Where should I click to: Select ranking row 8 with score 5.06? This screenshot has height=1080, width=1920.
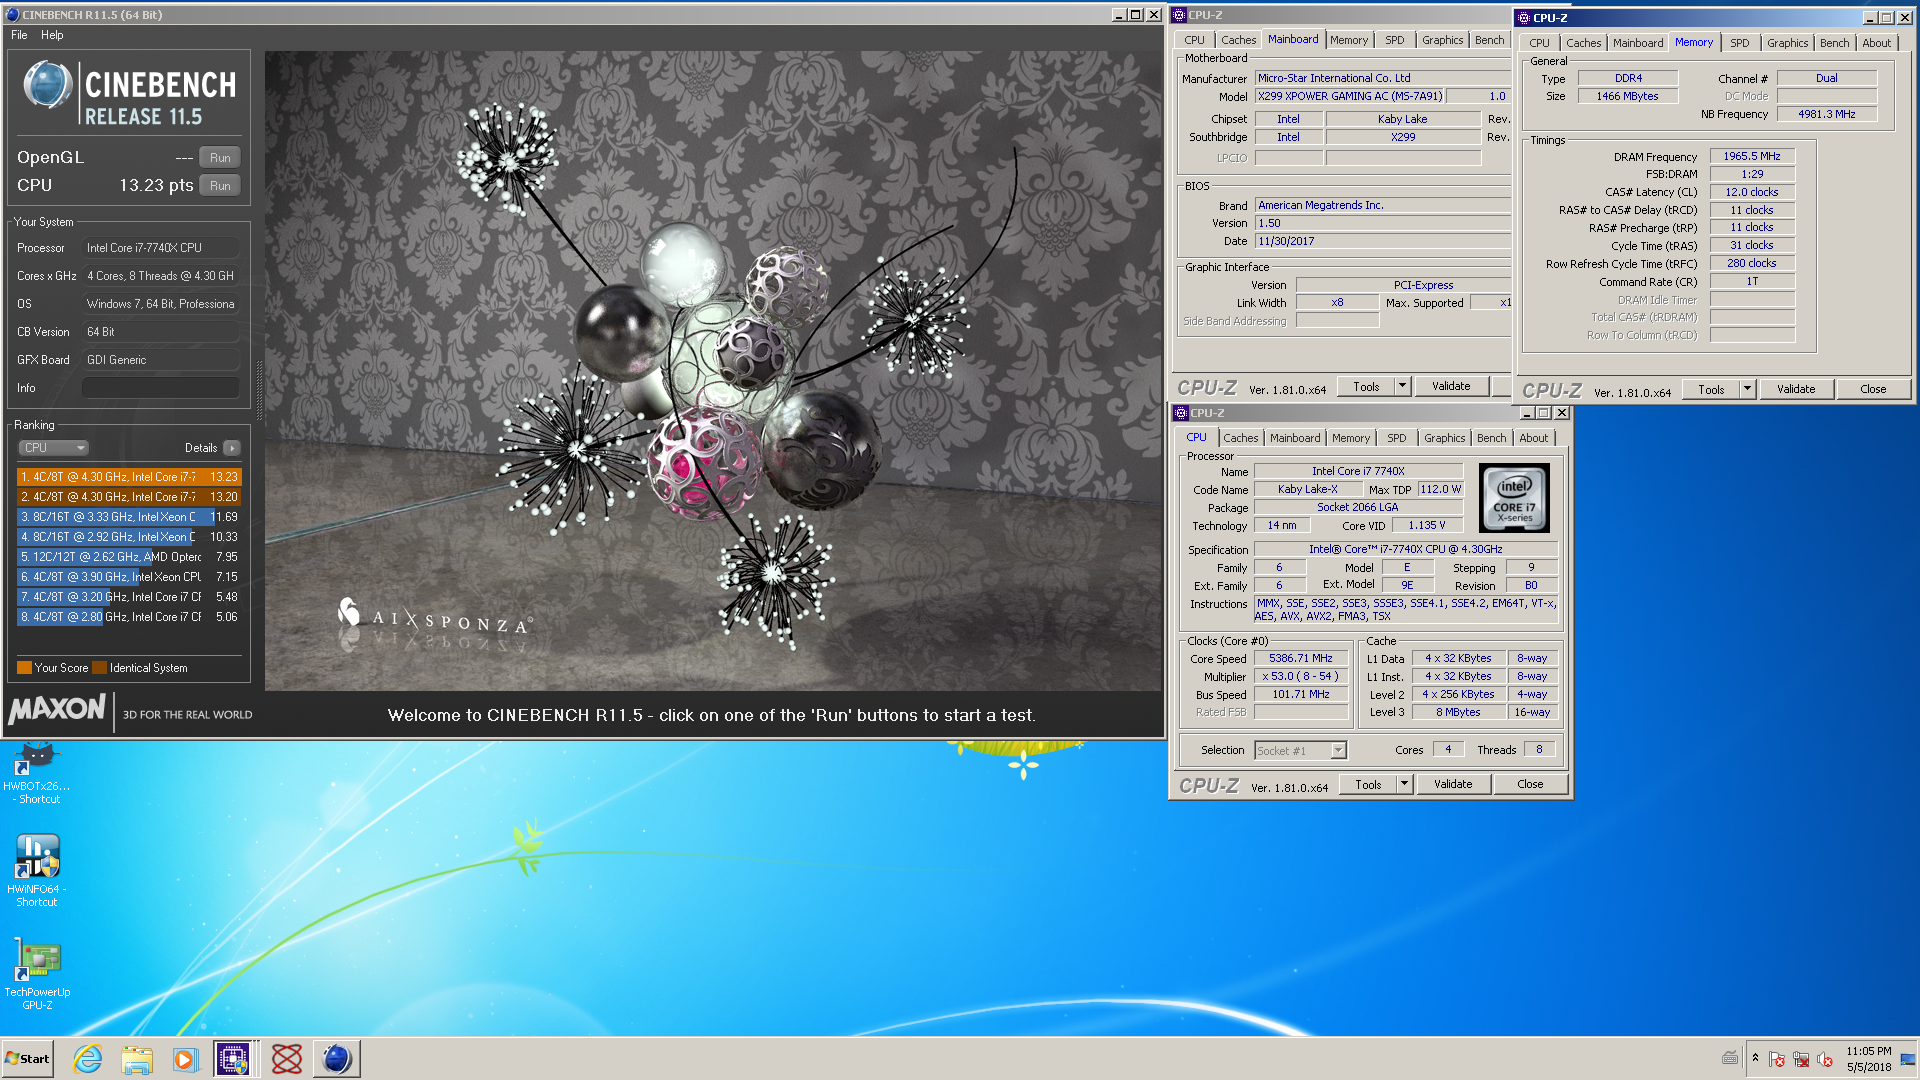tap(129, 617)
